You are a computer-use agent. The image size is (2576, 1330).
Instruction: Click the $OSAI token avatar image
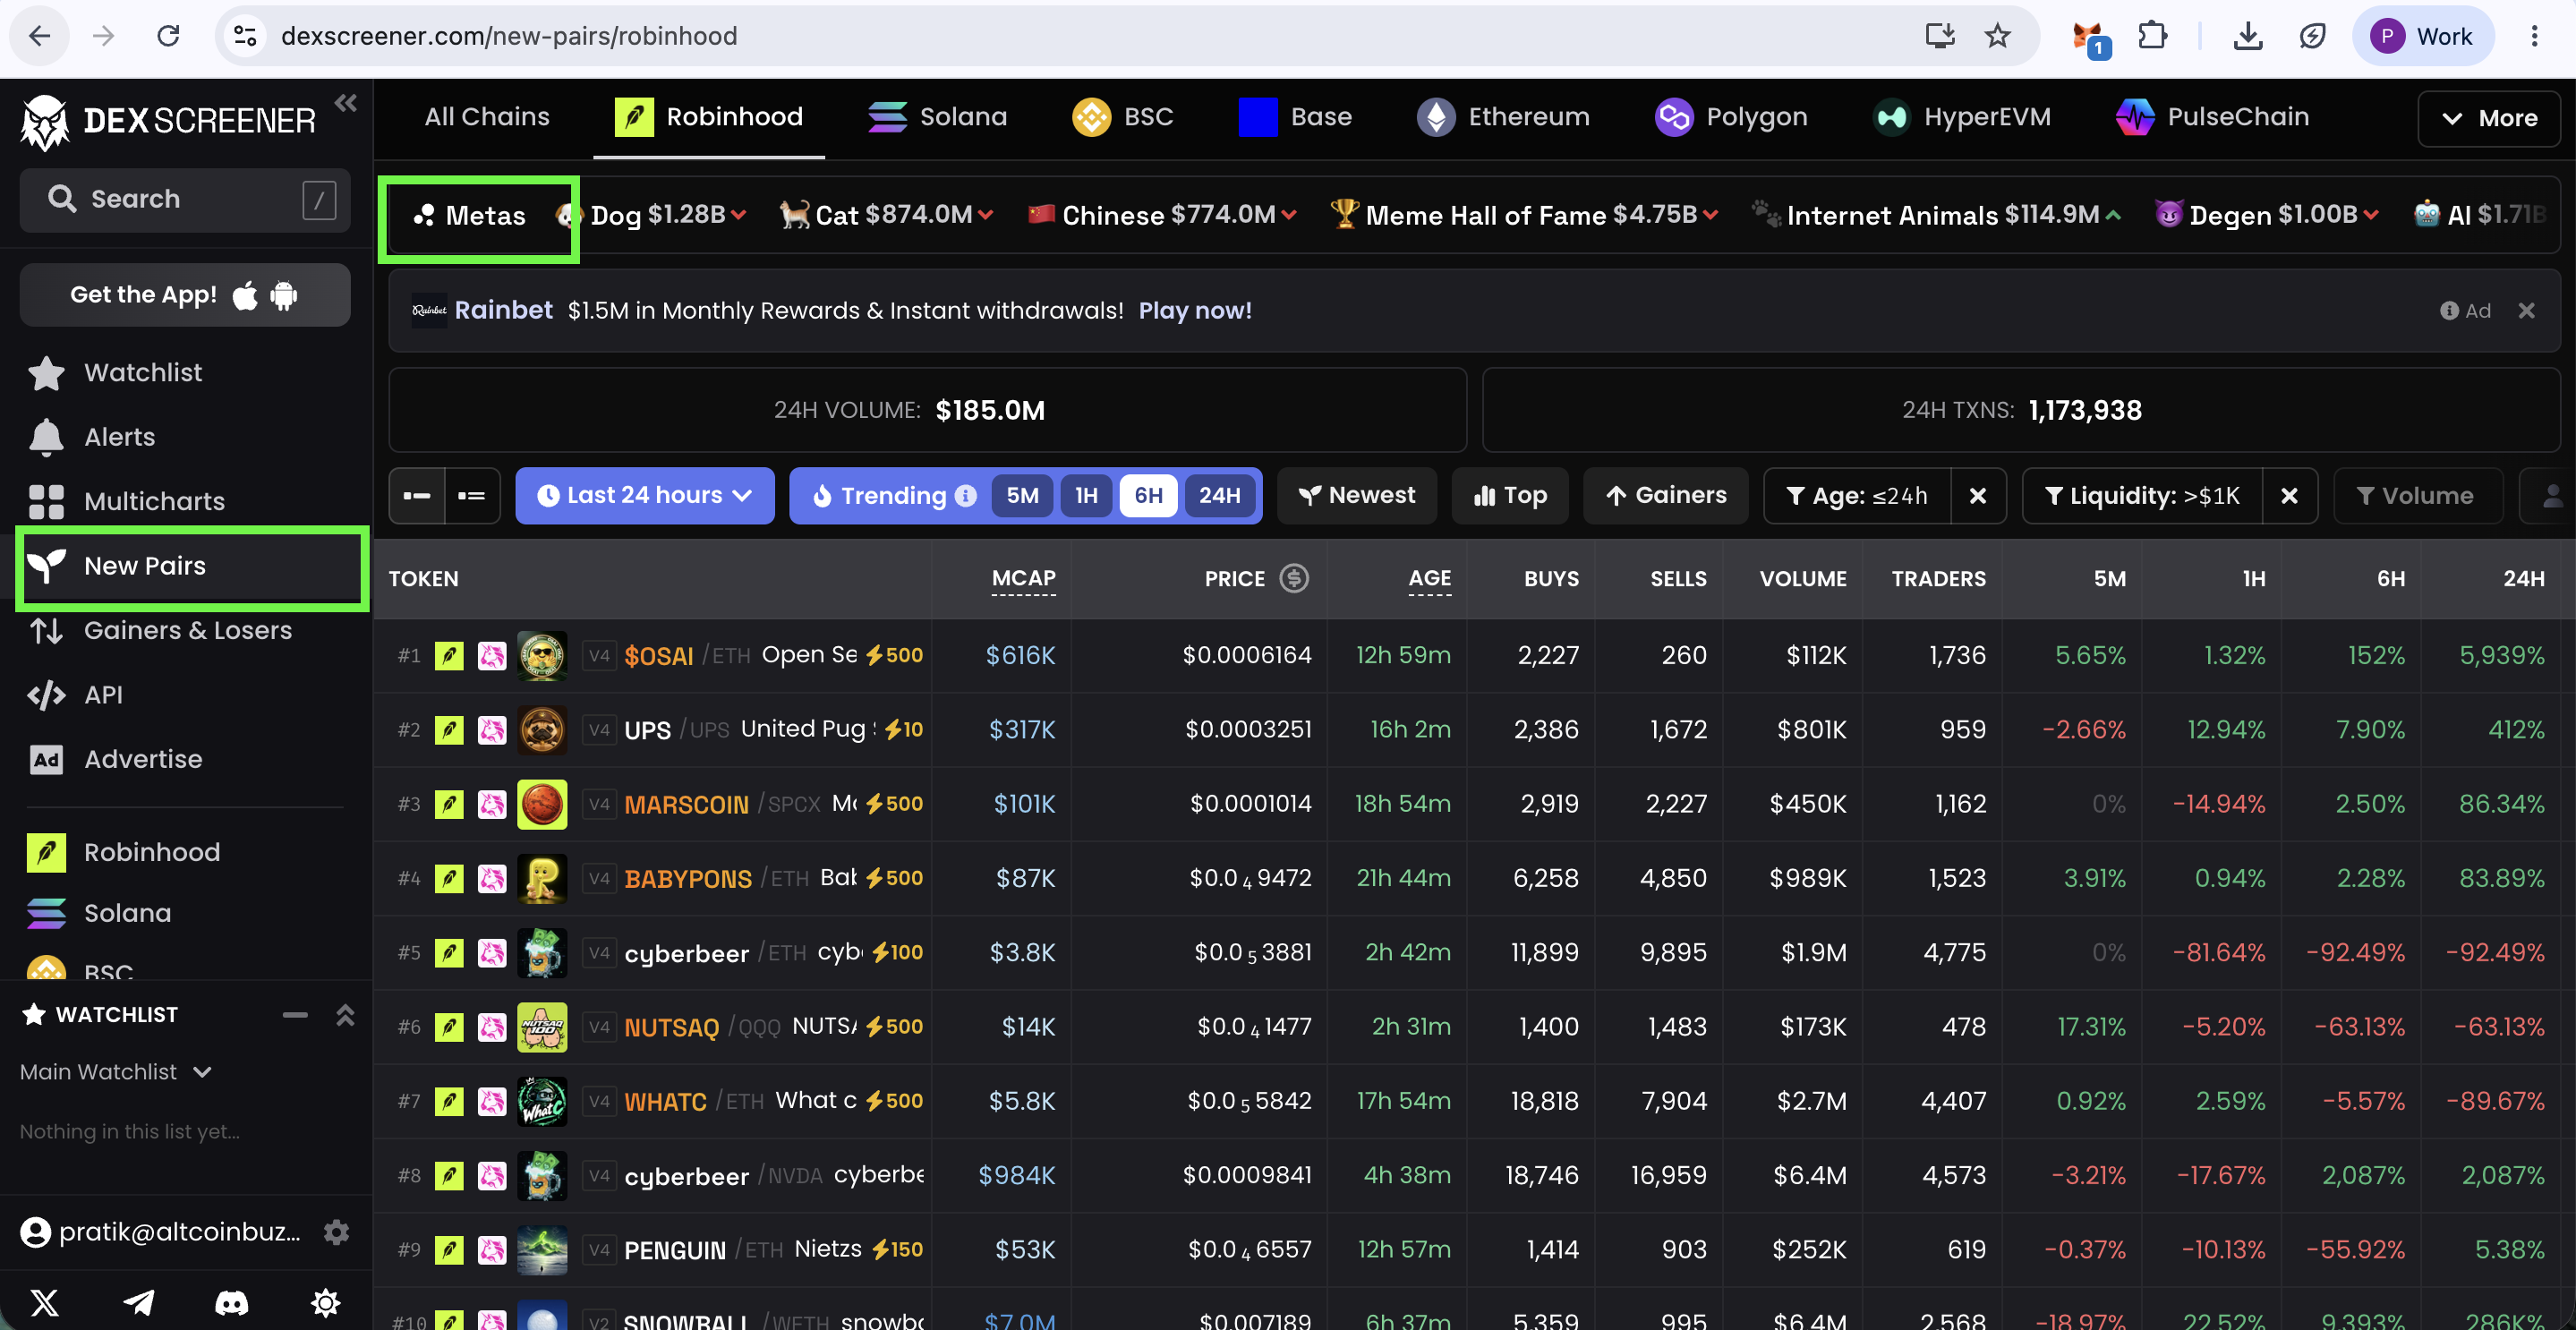[542, 656]
